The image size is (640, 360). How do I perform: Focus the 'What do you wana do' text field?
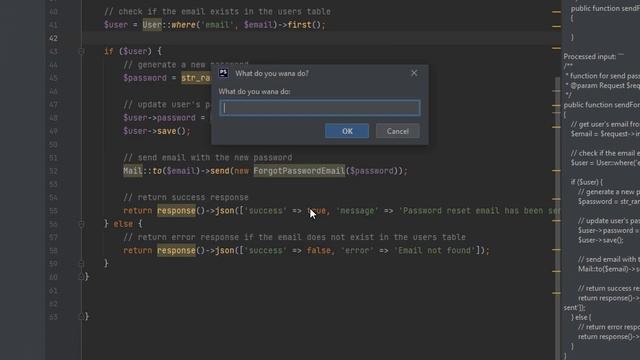pyautogui.click(x=320, y=108)
